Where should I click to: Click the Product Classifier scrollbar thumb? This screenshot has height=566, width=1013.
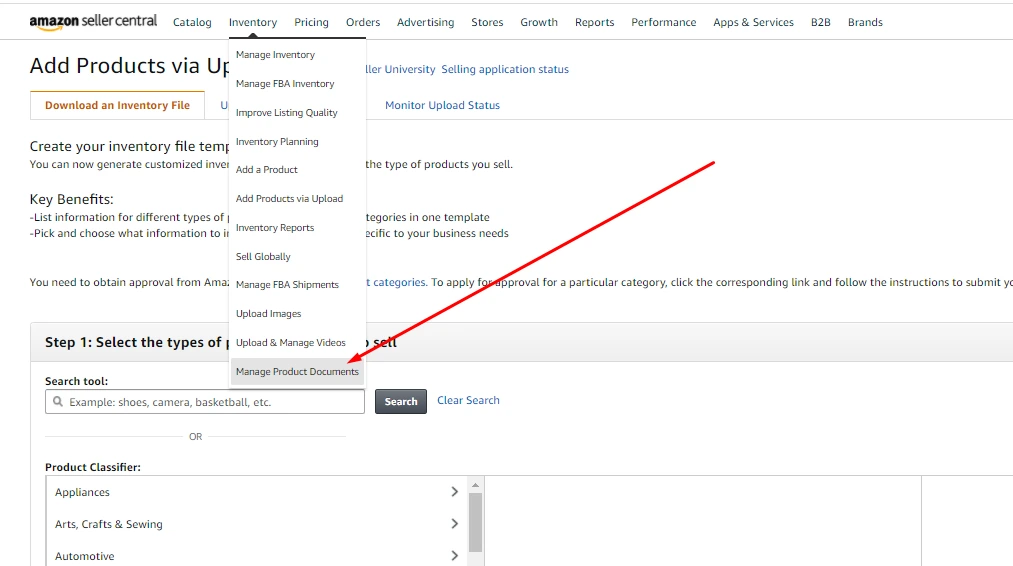click(475, 523)
